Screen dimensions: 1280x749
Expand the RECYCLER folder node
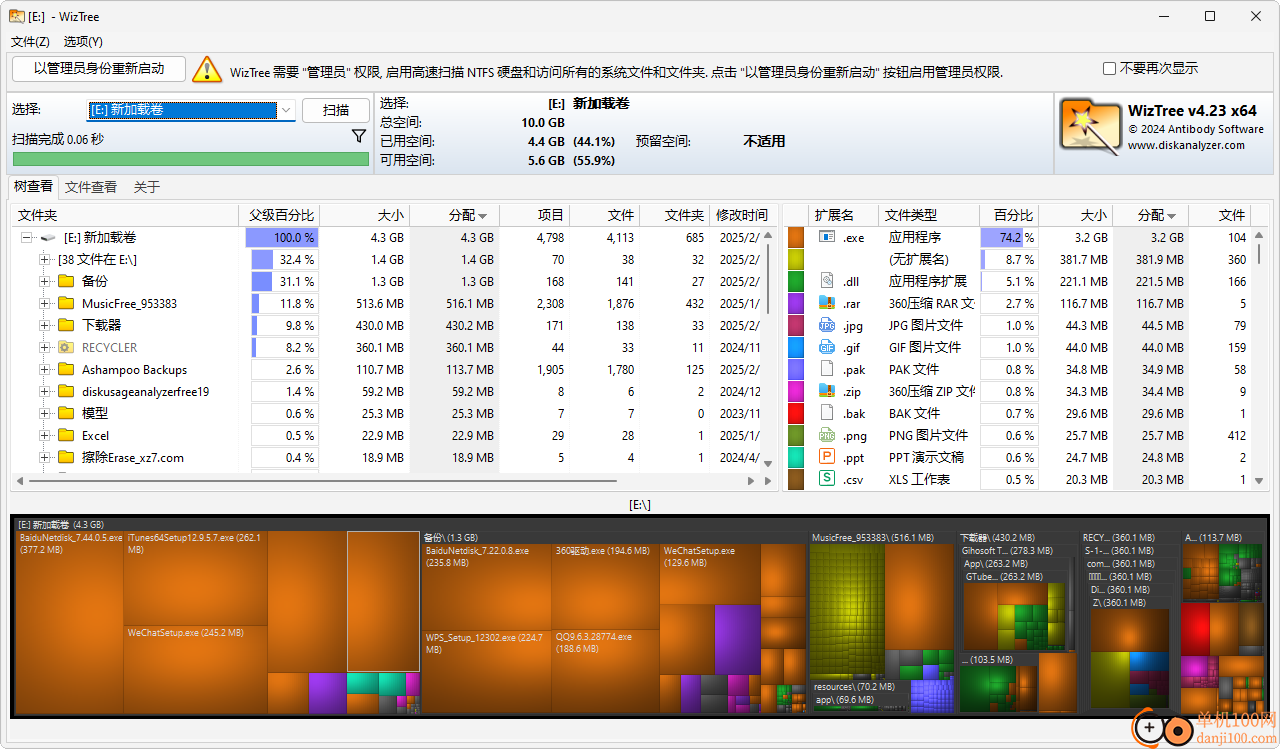tap(45, 348)
